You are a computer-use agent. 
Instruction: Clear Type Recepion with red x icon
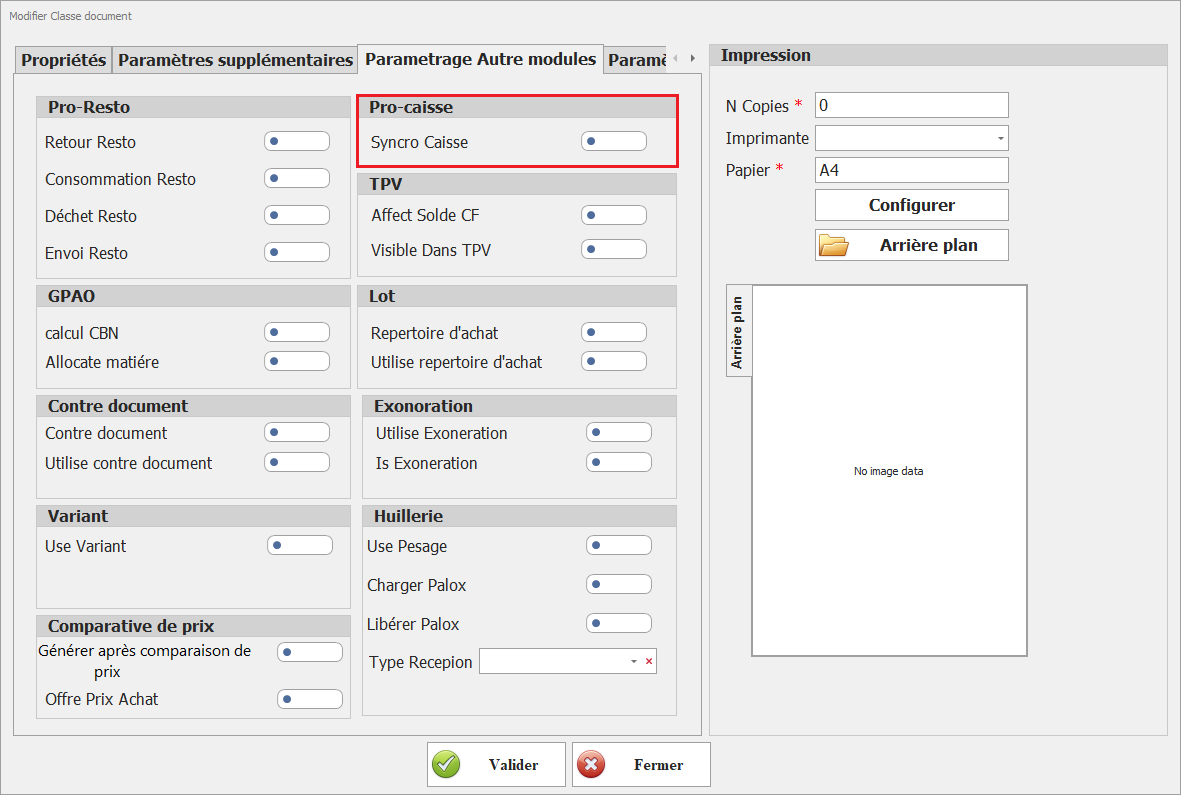tap(648, 662)
